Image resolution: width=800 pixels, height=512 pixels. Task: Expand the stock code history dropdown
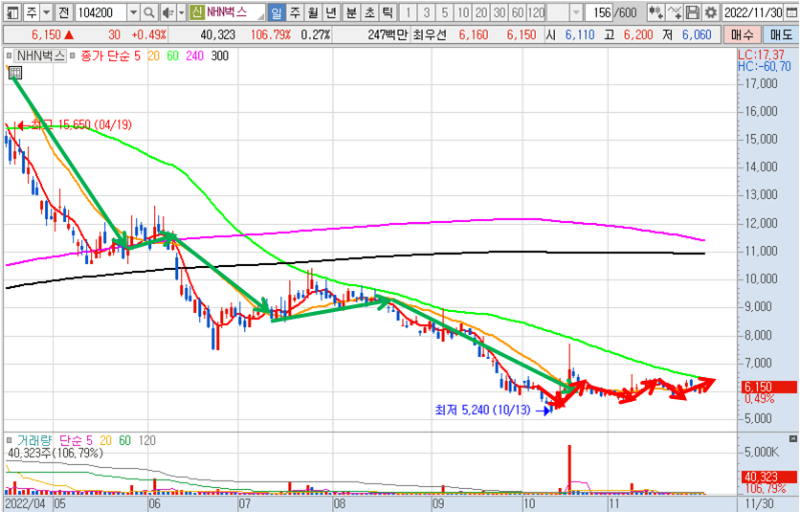133,12
